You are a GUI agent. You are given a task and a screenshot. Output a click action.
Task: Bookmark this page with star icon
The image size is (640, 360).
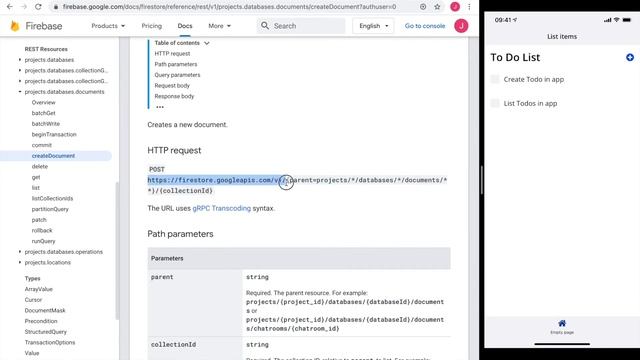pos(437,7)
